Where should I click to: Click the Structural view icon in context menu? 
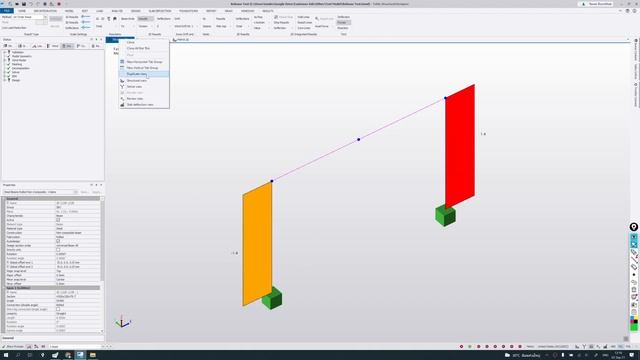pos(122,80)
